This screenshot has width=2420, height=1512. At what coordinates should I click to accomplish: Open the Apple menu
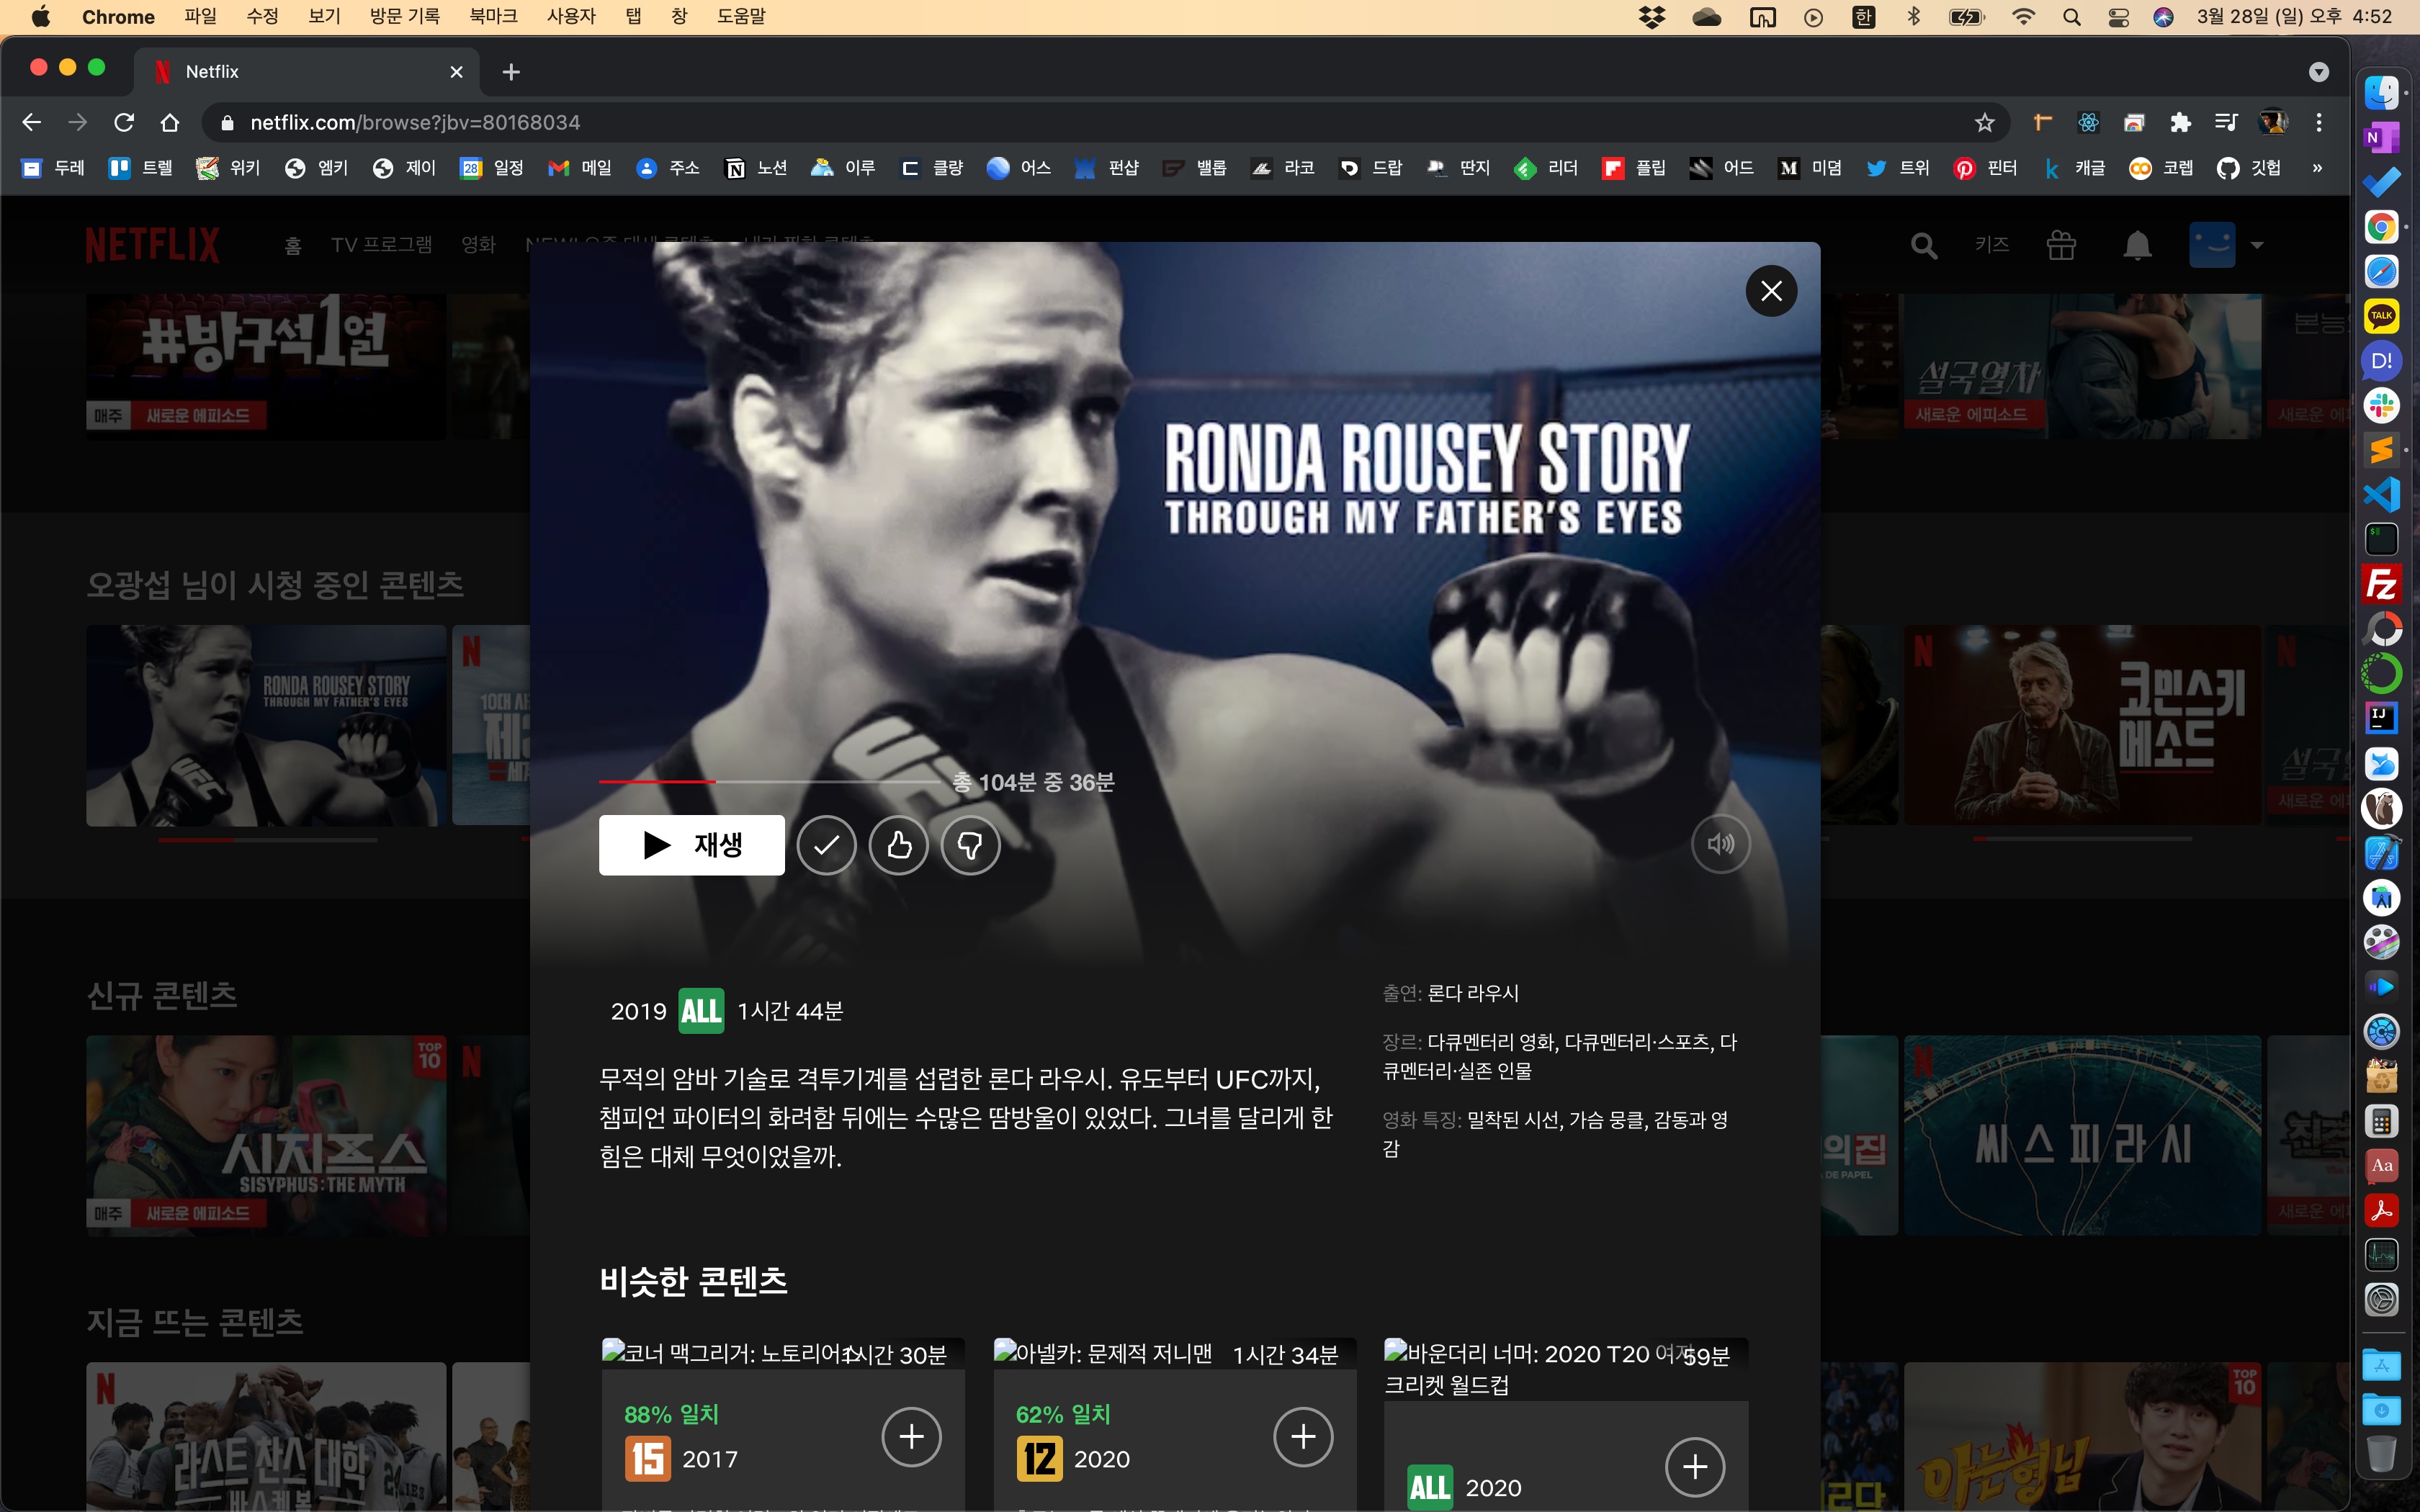(40, 16)
